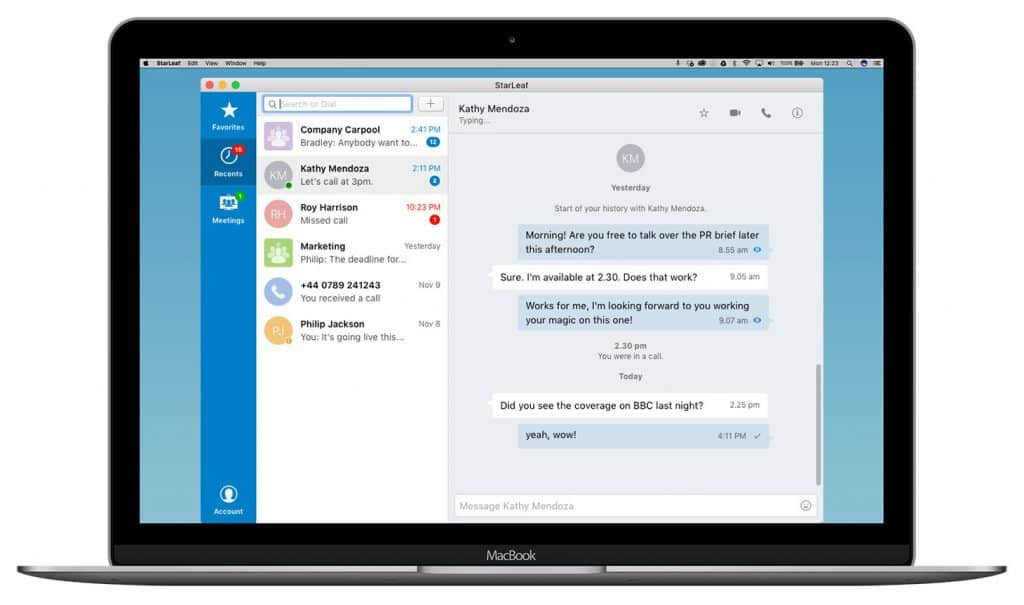Click the plus button next to search
Image resolution: width=1024 pixels, height=605 pixels.
click(x=430, y=104)
